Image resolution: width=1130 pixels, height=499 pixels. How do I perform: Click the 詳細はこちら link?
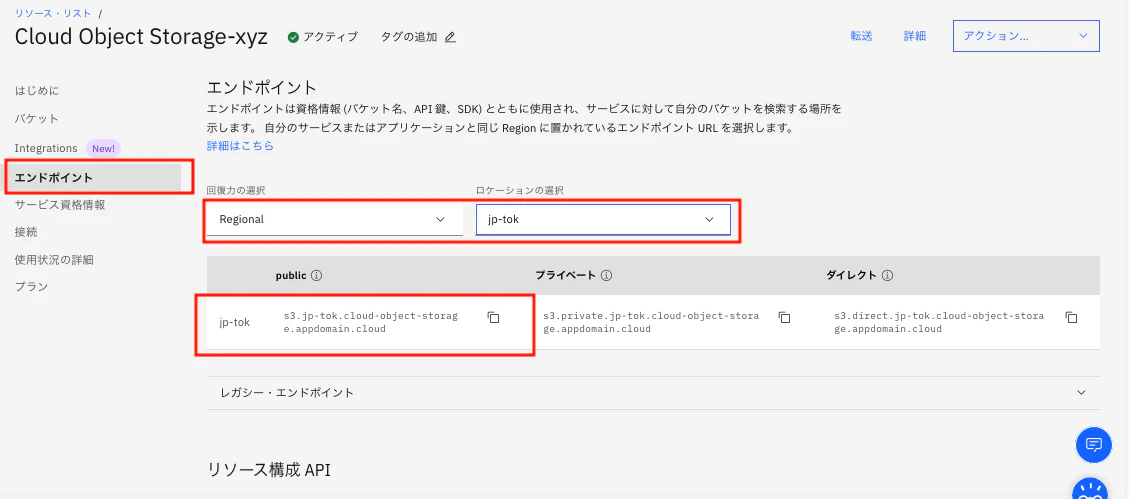pos(240,146)
